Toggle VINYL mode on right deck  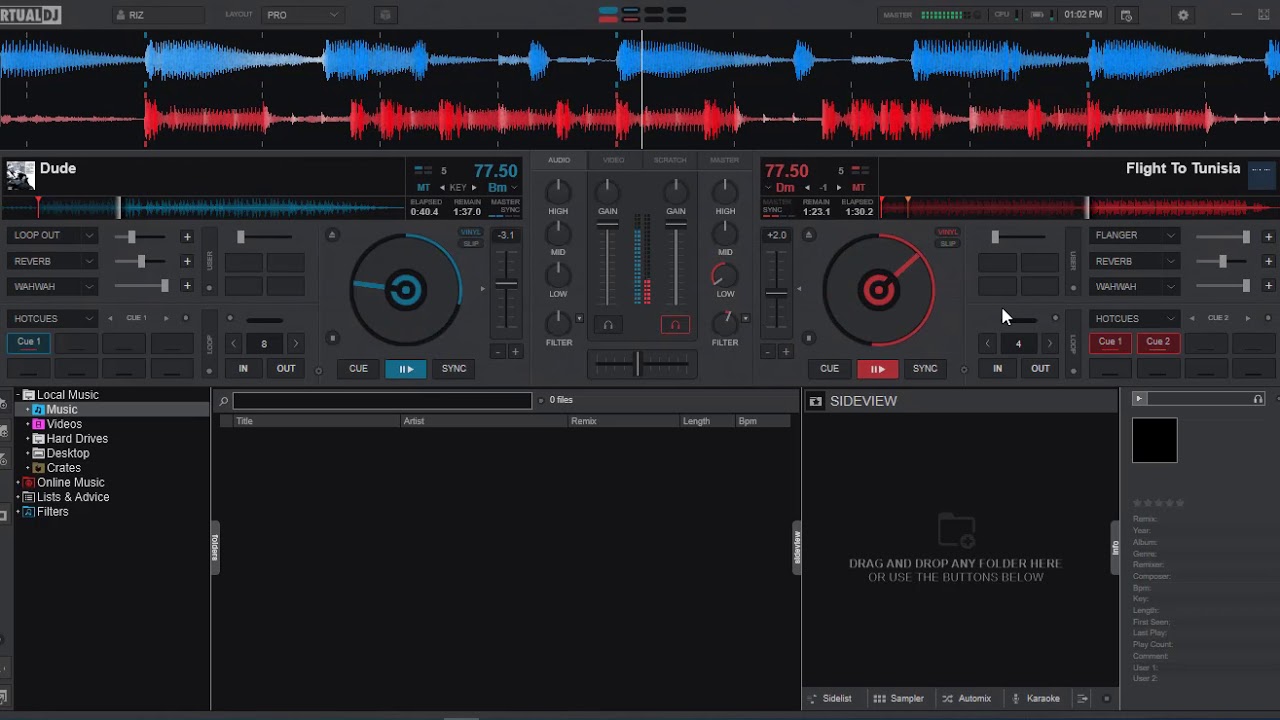[x=946, y=232]
